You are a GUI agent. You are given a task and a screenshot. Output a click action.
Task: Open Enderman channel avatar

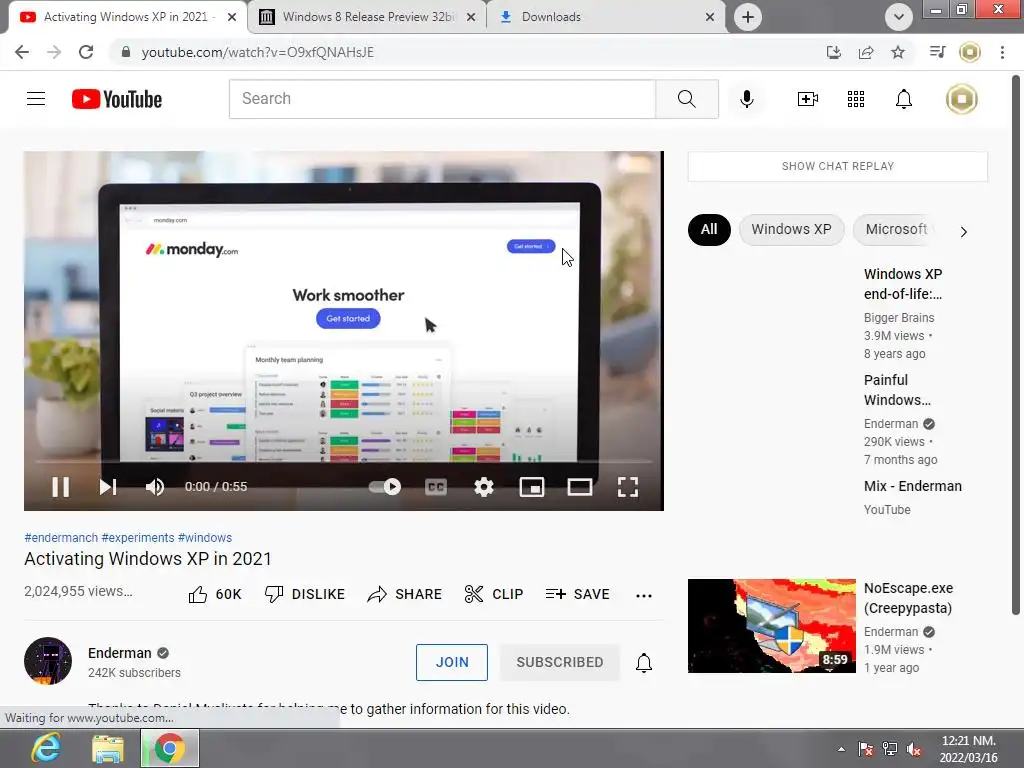click(x=48, y=661)
